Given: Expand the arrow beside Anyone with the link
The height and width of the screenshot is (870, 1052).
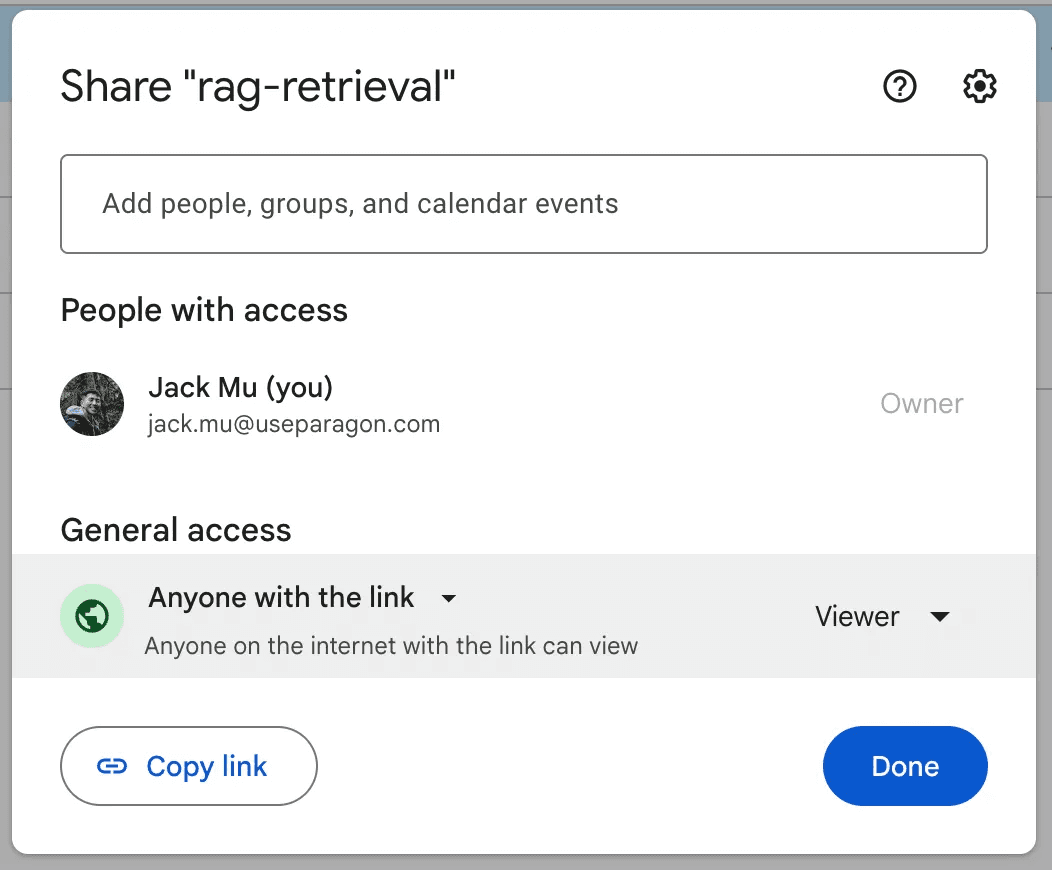Looking at the screenshot, I should click(449, 598).
